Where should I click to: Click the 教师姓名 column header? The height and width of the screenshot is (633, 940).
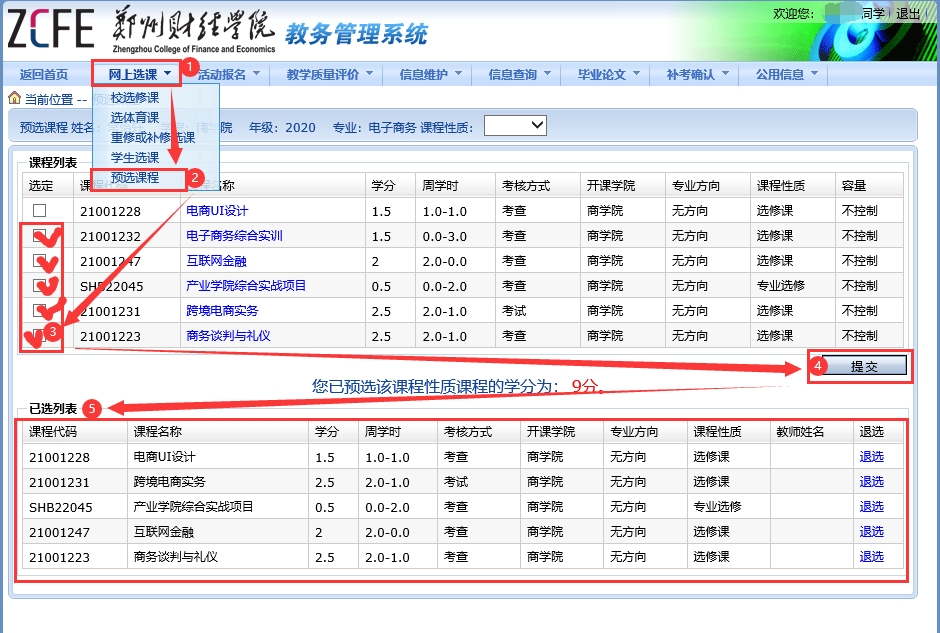(800, 432)
